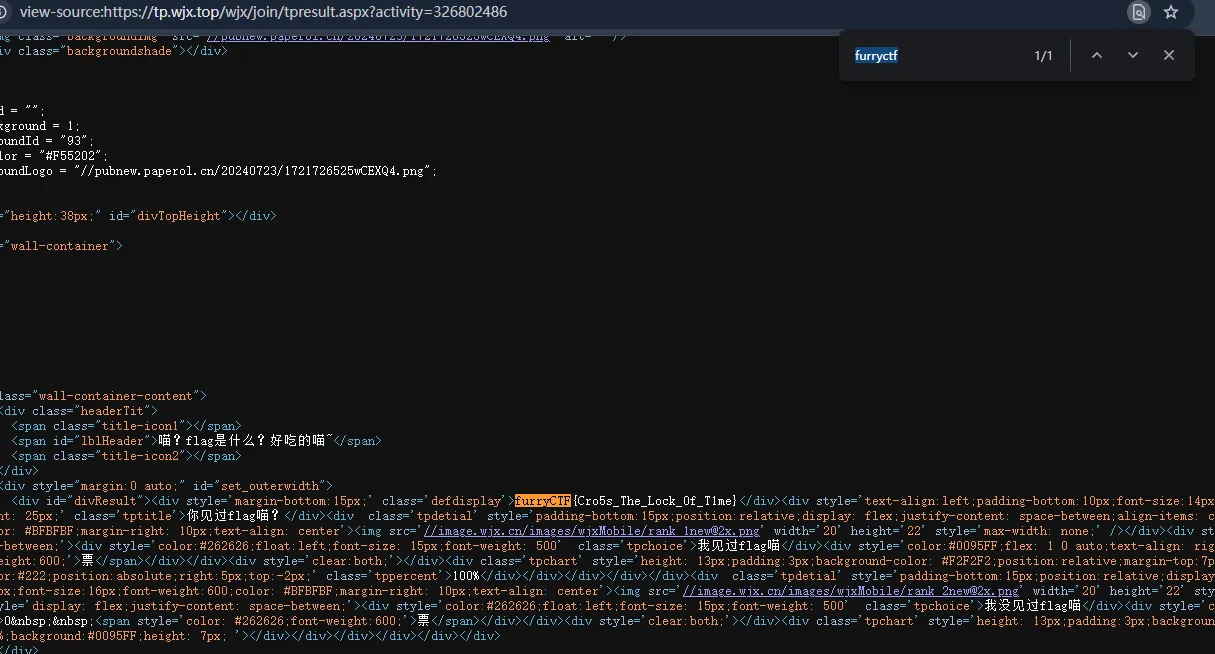Click the find-in-page icon in address bar

tap(1138, 12)
